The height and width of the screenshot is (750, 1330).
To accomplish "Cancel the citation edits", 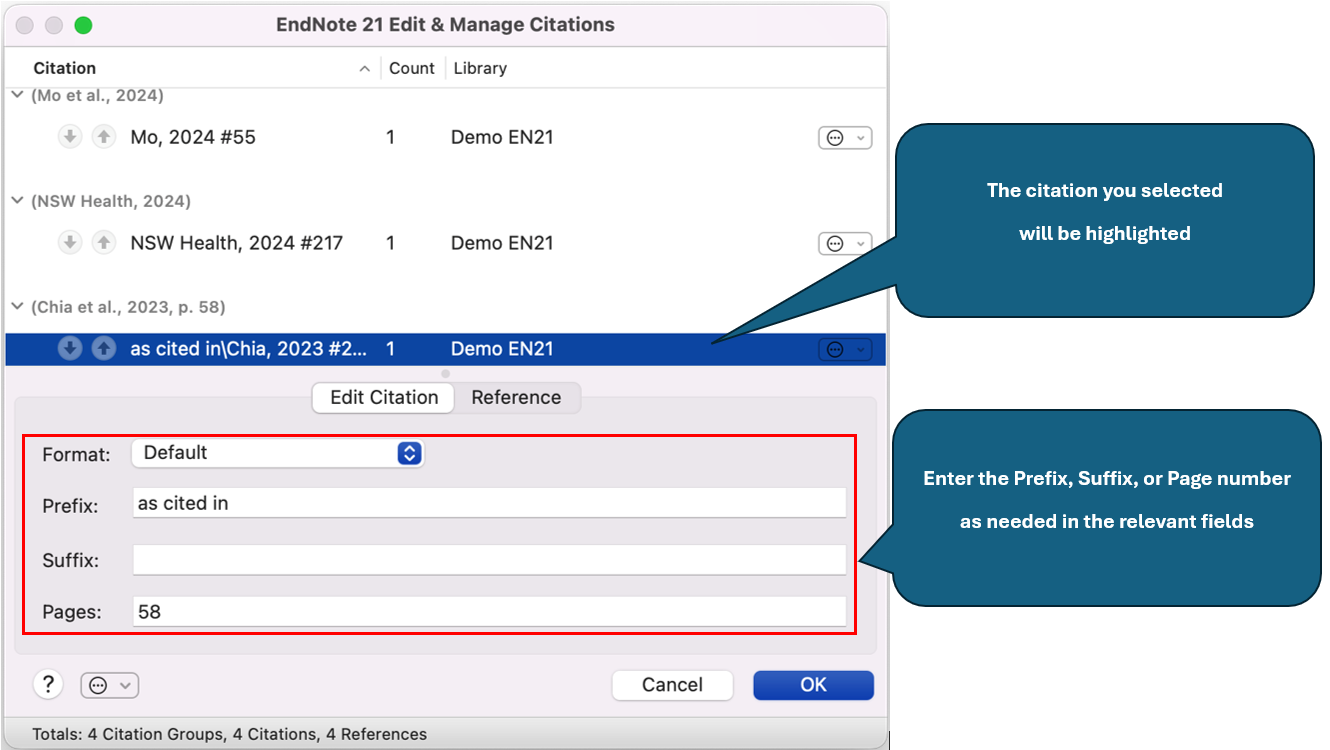I will pyautogui.click(x=672, y=684).
